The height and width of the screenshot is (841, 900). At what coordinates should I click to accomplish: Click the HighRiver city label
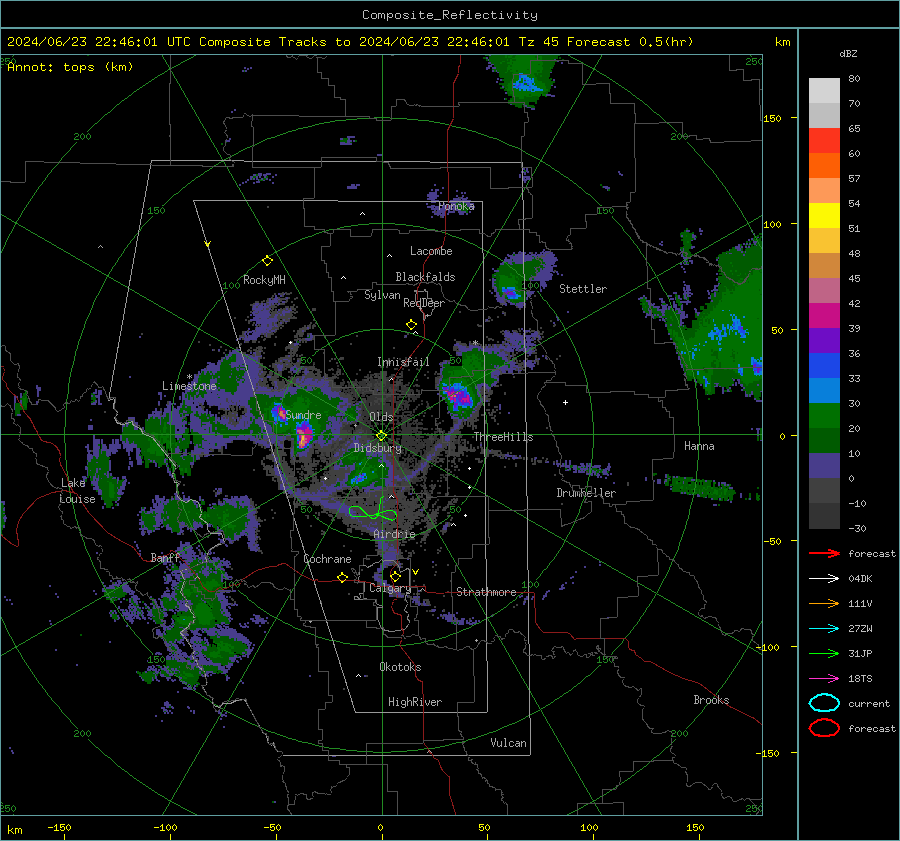415,702
